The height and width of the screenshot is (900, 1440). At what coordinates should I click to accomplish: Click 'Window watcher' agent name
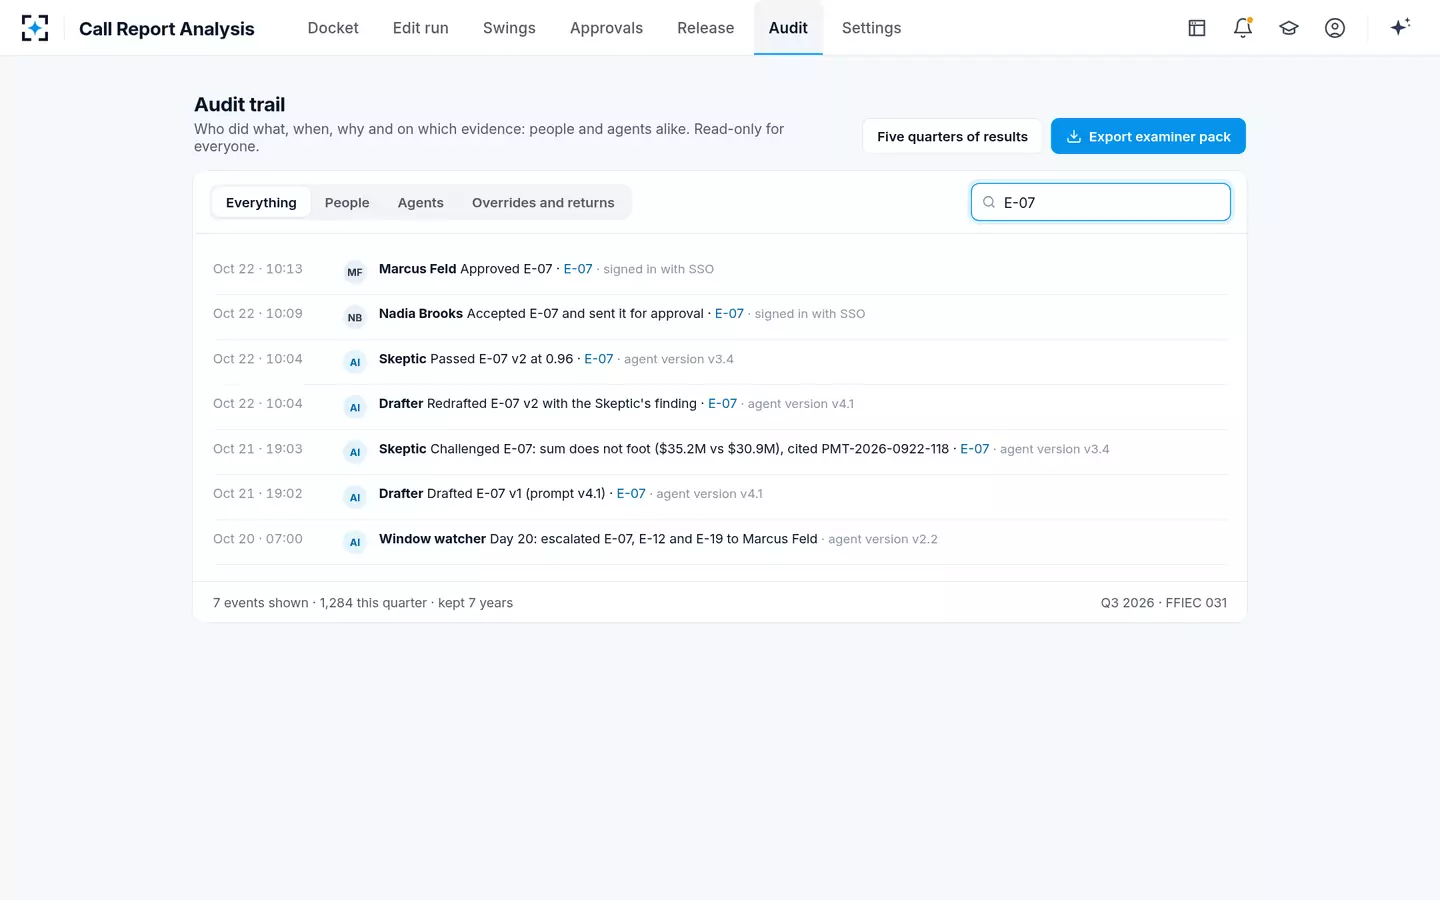[432, 539]
